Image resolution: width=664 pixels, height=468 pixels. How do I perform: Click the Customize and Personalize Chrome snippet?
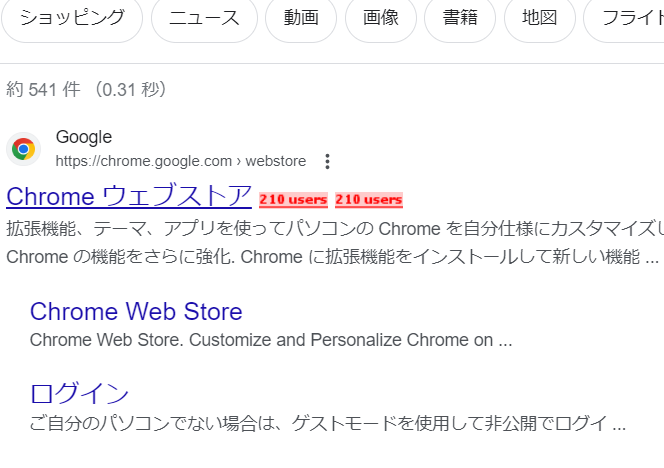270,340
